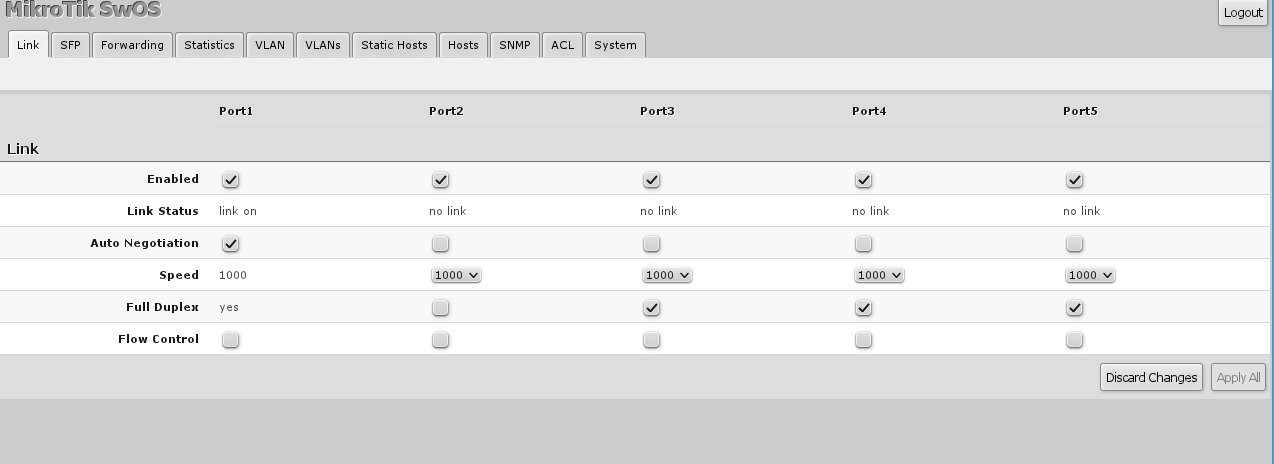The height and width of the screenshot is (464, 1274).
Task: Uncheck Full Duplex on Port4
Action: [863, 308]
